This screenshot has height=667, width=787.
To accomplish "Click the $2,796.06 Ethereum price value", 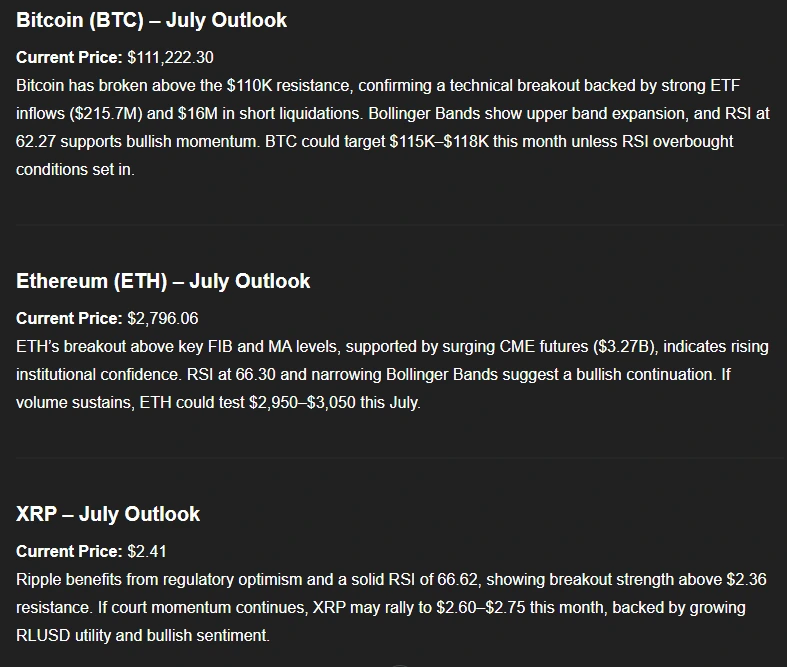I will (x=163, y=318).
